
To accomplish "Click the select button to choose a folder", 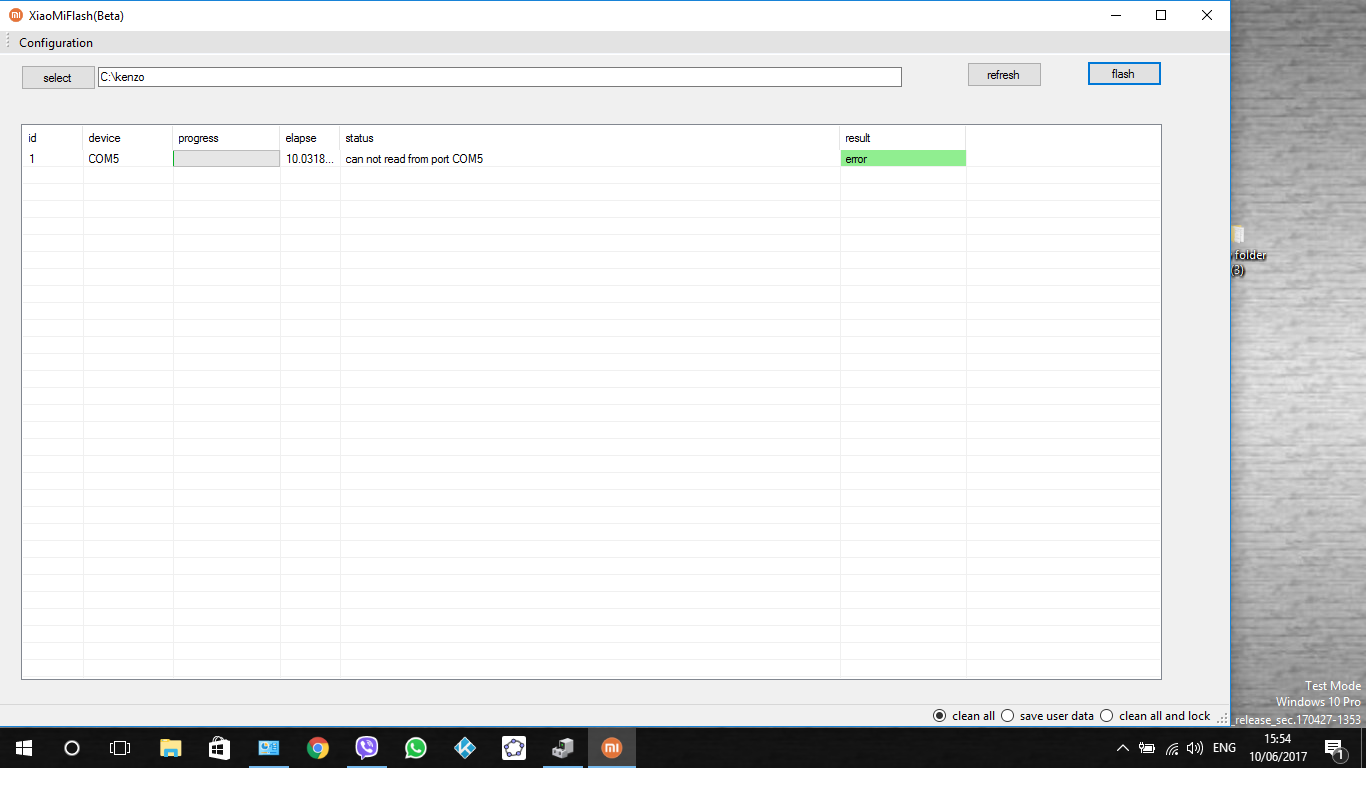I will point(58,78).
